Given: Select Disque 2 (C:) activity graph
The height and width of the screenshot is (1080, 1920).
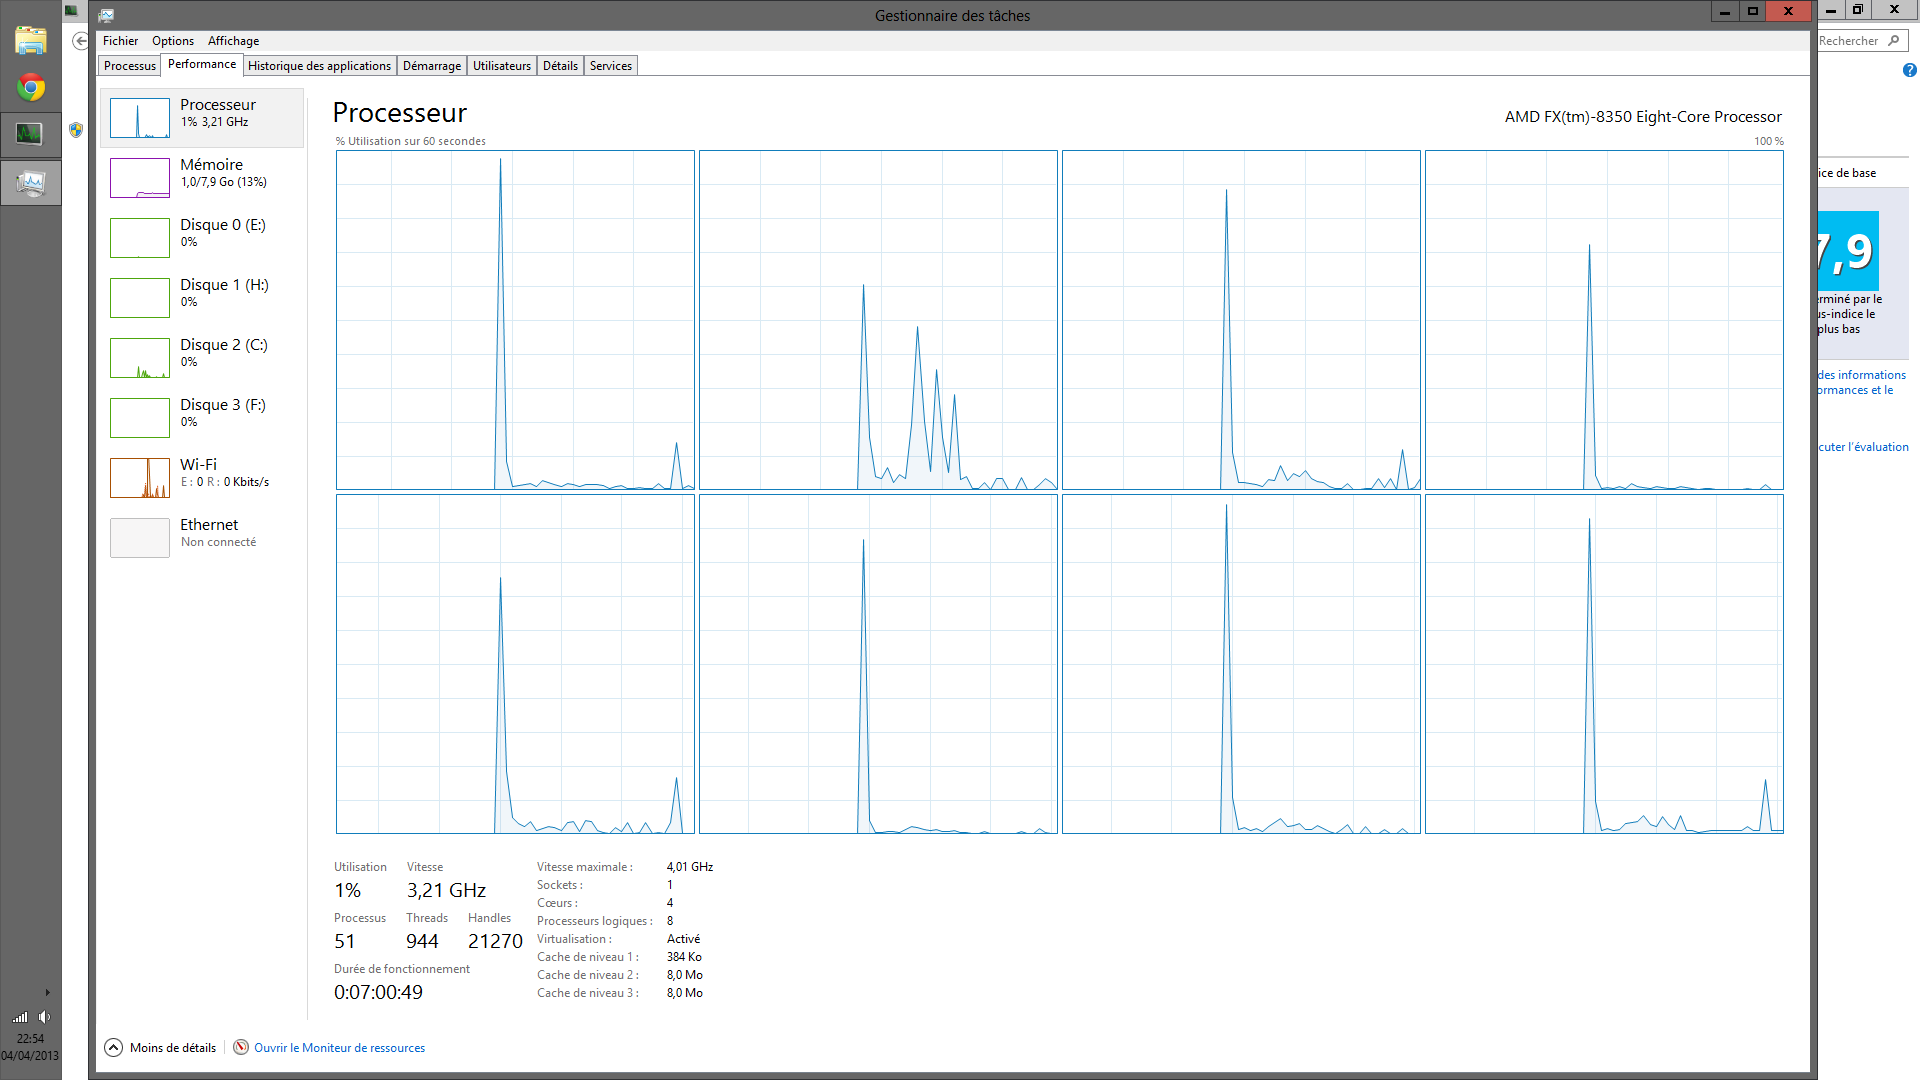Looking at the screenshot, I should click(x=139, y=358).
